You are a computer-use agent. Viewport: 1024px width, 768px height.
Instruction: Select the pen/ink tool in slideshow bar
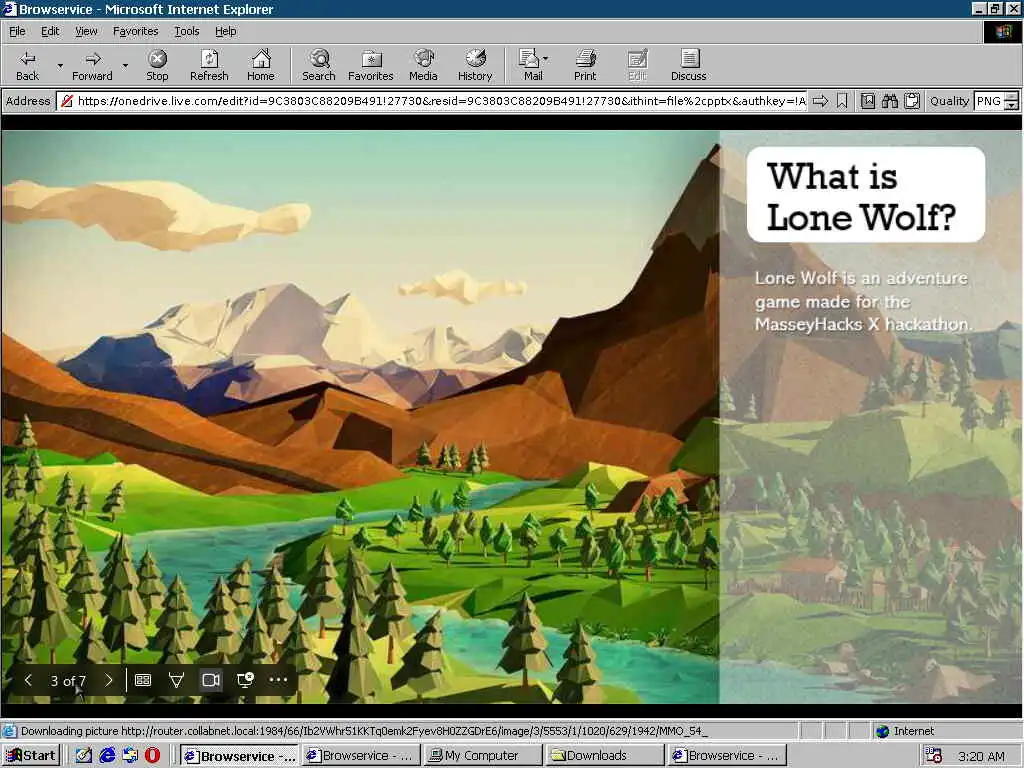[176, 680]
